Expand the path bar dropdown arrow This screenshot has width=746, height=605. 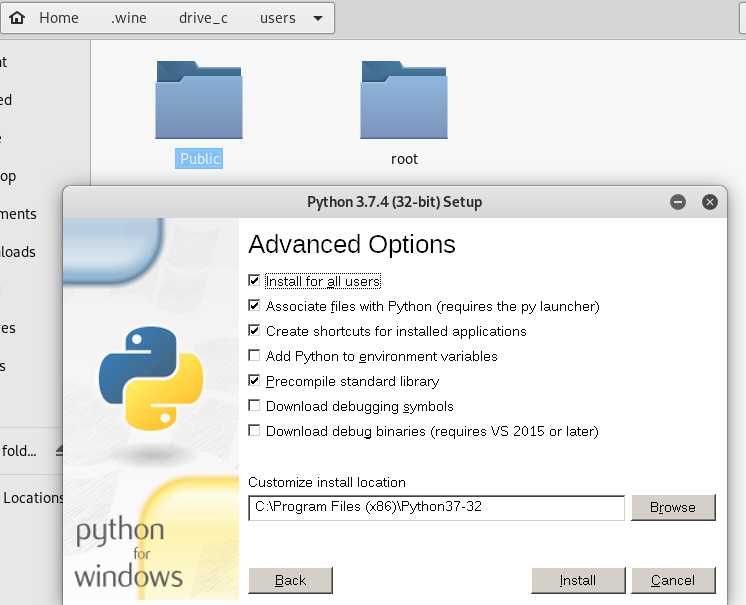tap(318, 19)
